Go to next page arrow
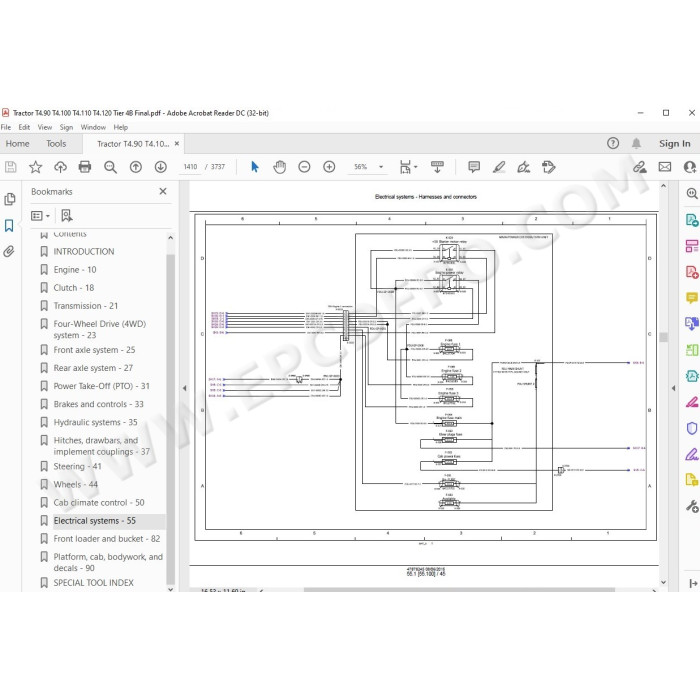 (x=161, y=167)
